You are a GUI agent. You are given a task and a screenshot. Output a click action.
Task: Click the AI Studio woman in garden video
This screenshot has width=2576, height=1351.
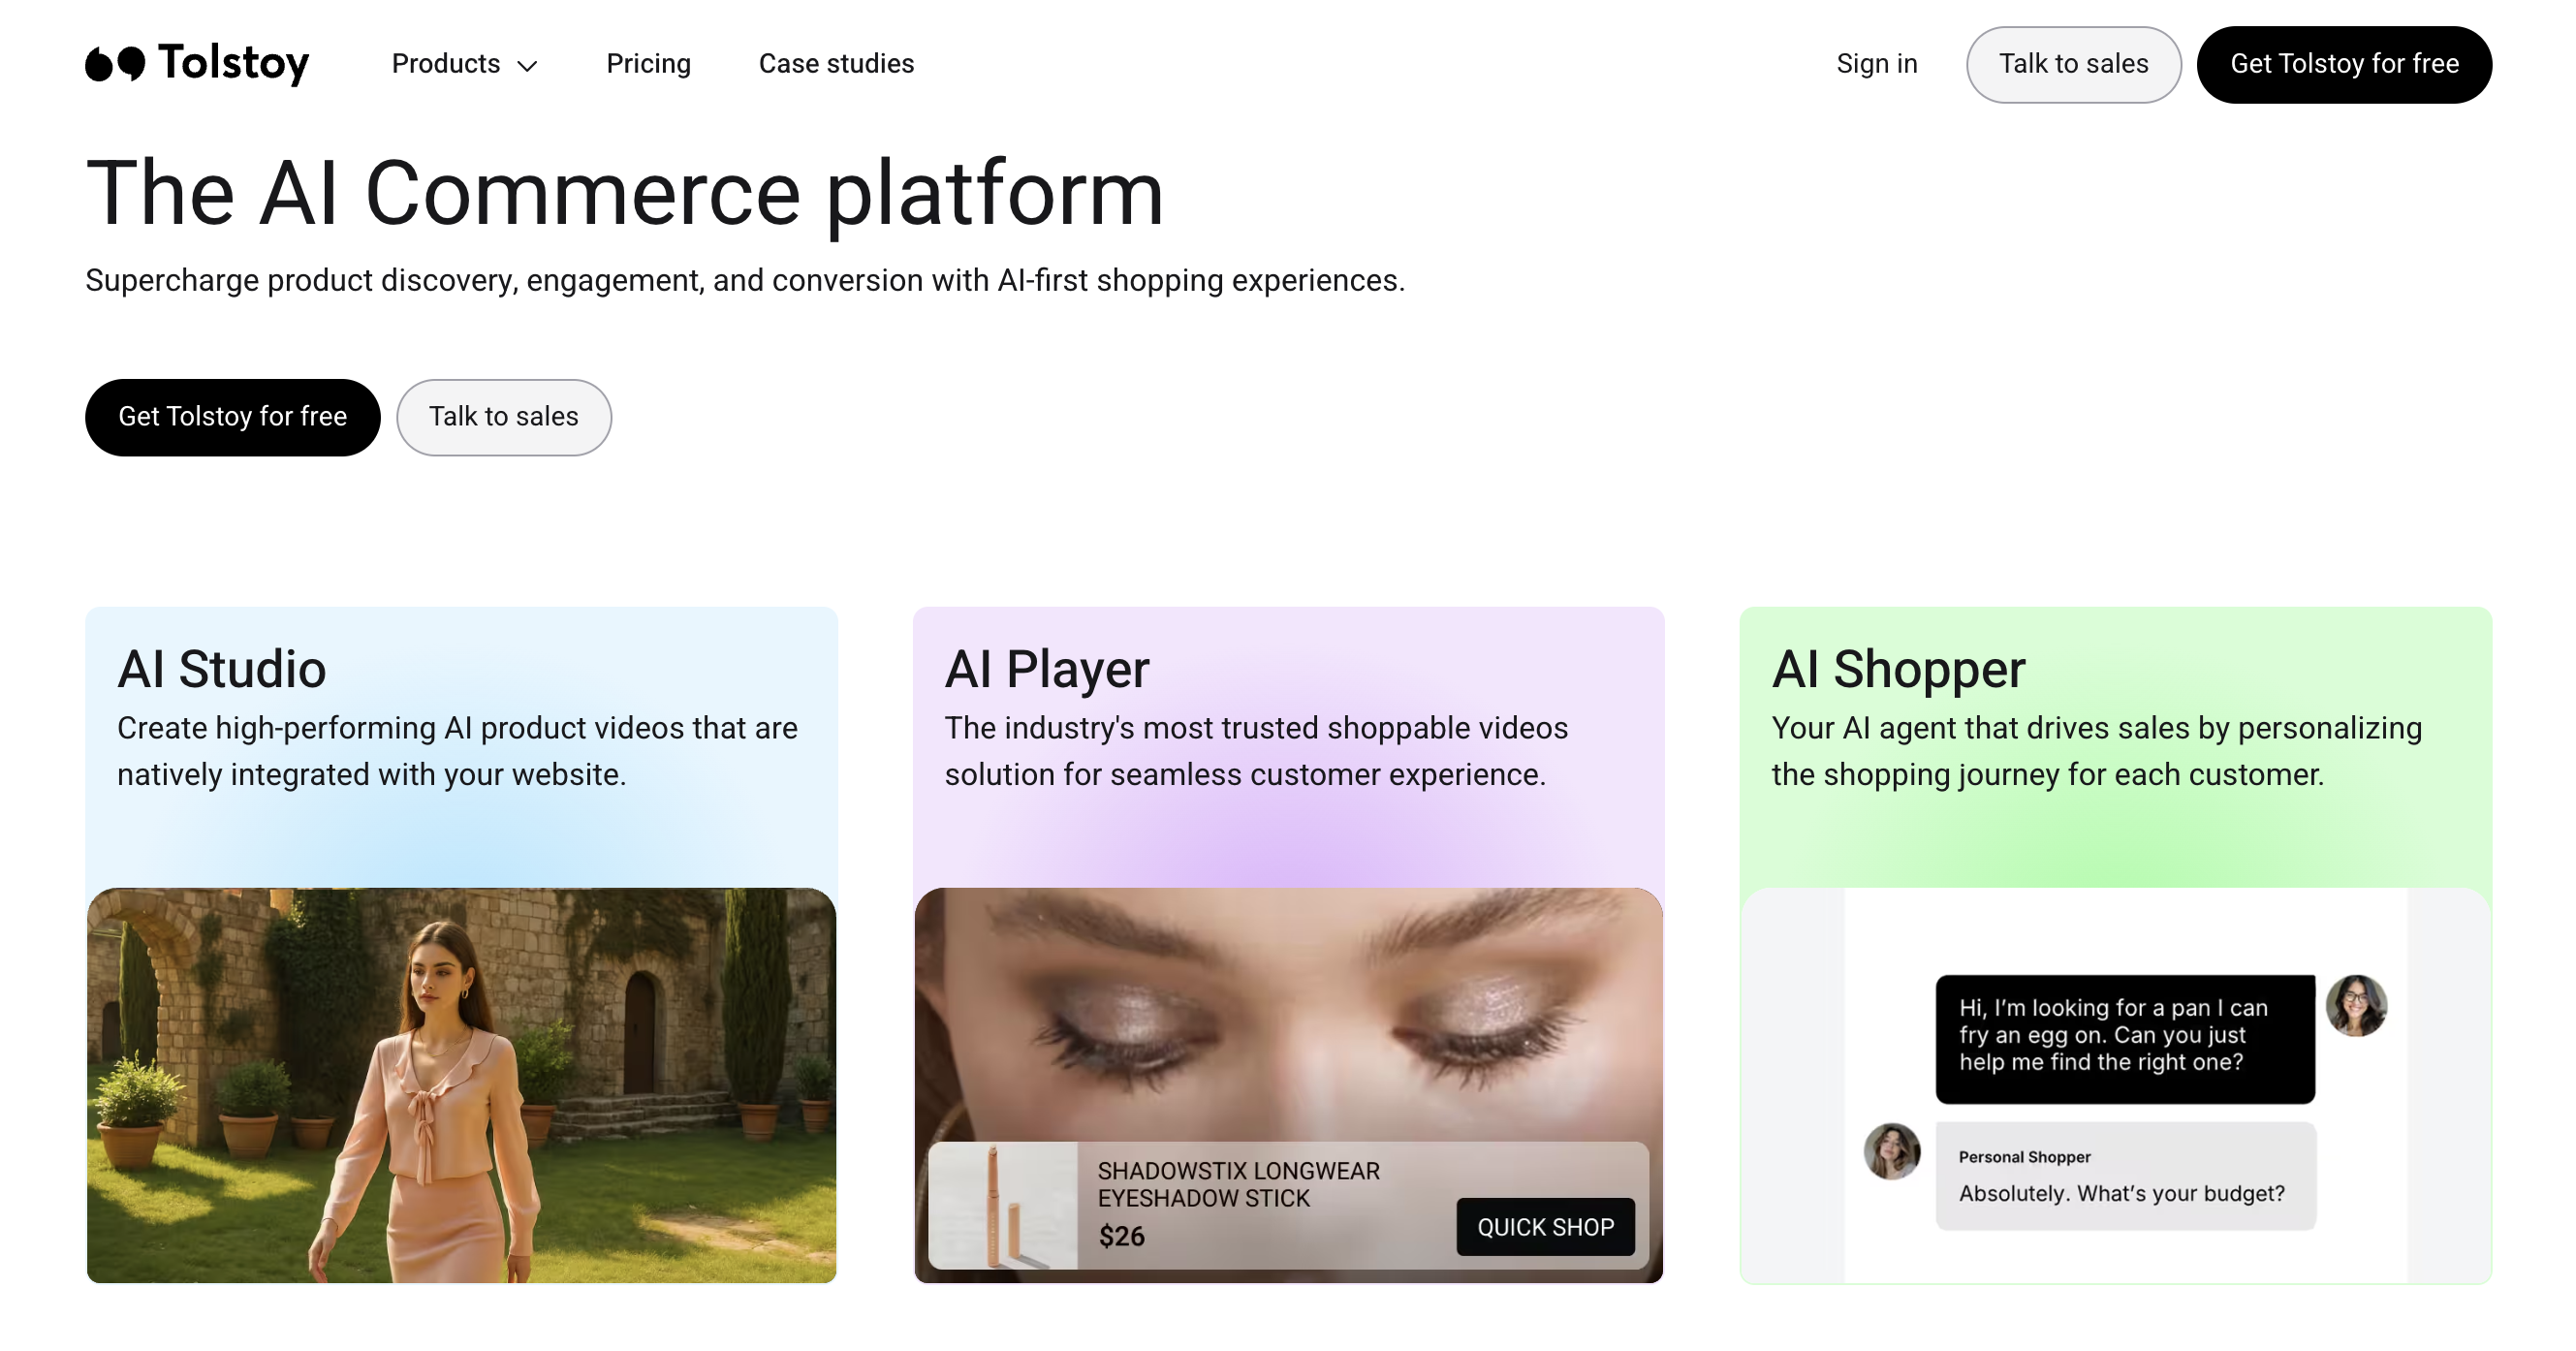coord(461,1085)
